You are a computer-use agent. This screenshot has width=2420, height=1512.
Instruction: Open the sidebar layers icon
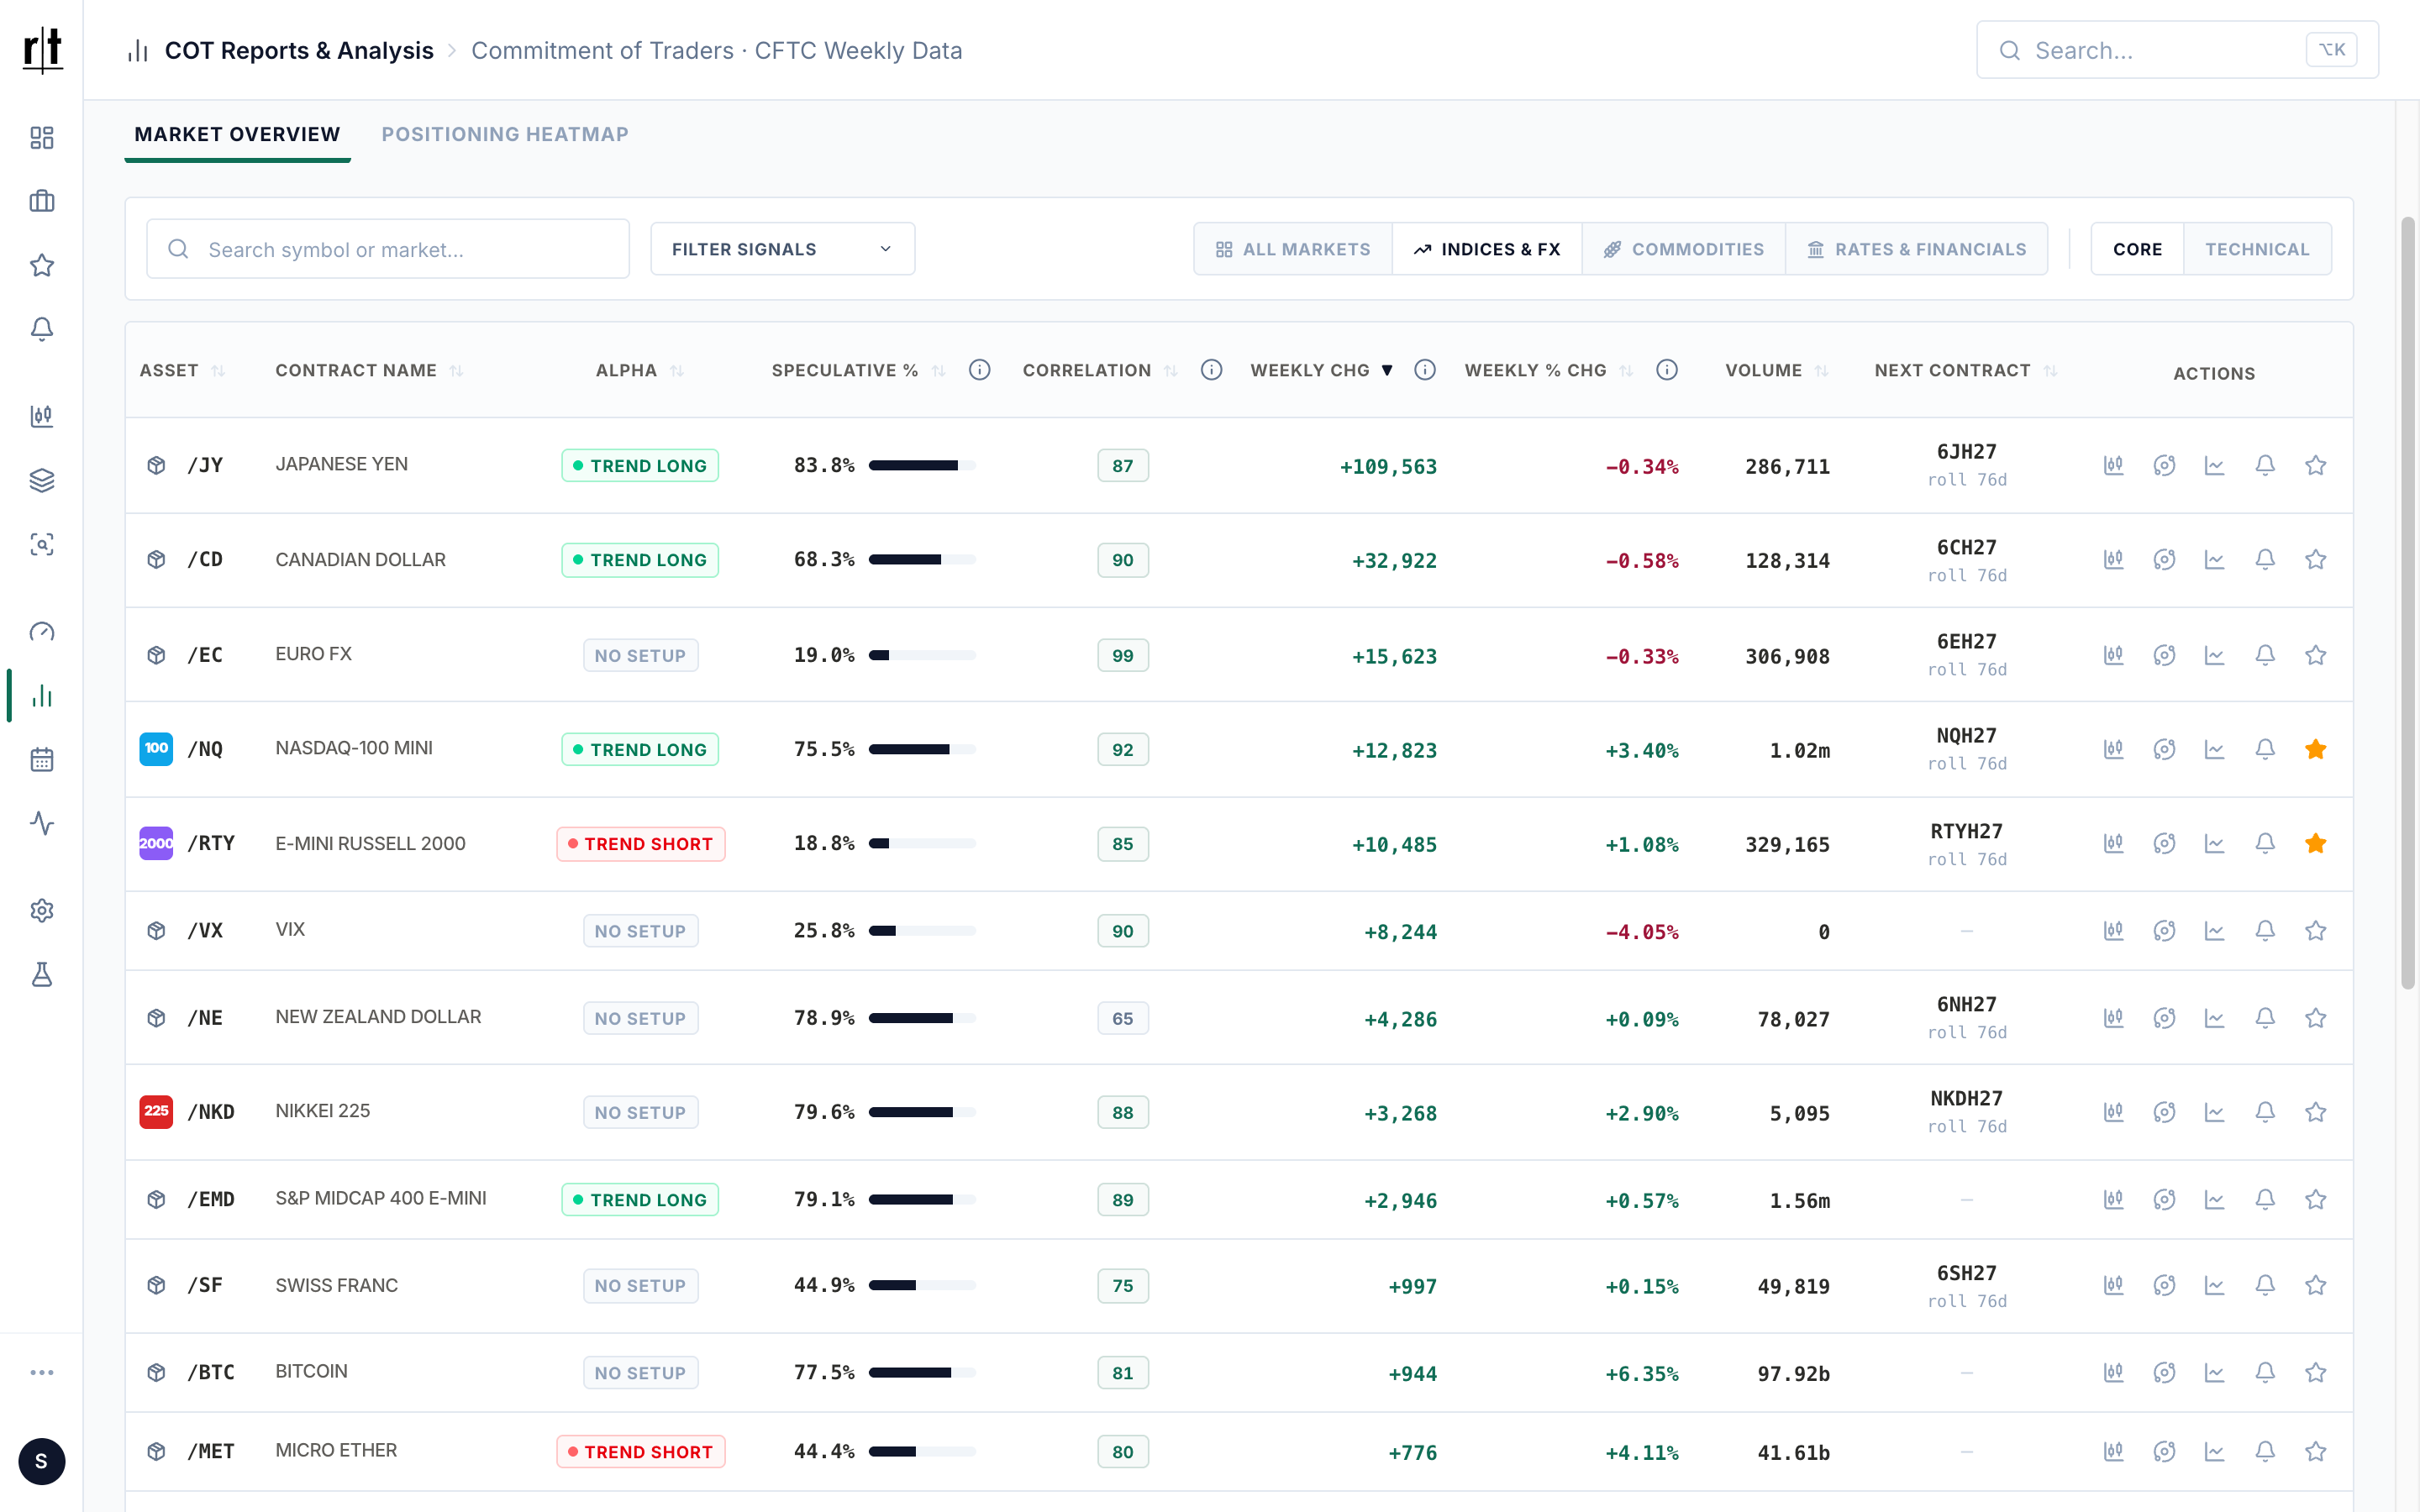tap(42, 480)
